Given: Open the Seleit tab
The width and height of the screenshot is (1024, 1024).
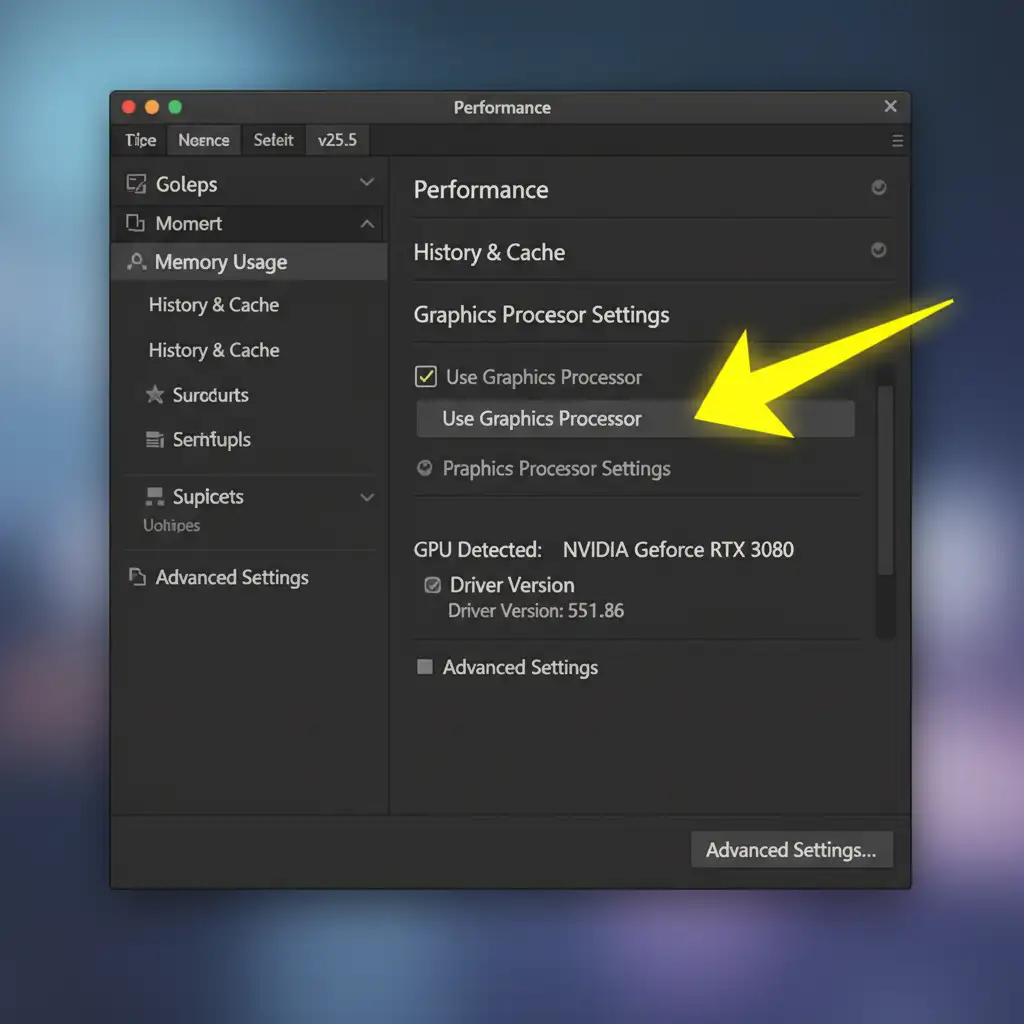Looking at the screenshot, I should (x=273, y=140).
